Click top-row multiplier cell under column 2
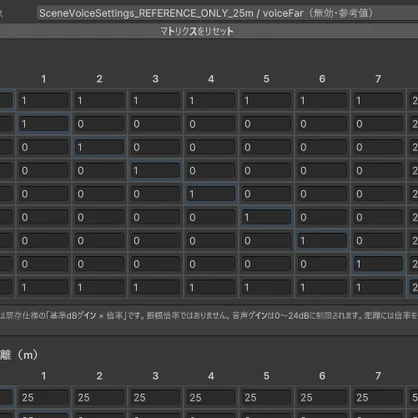Image resolution: width=418 pixels, height=418 pixels. [x=100, y=100]
